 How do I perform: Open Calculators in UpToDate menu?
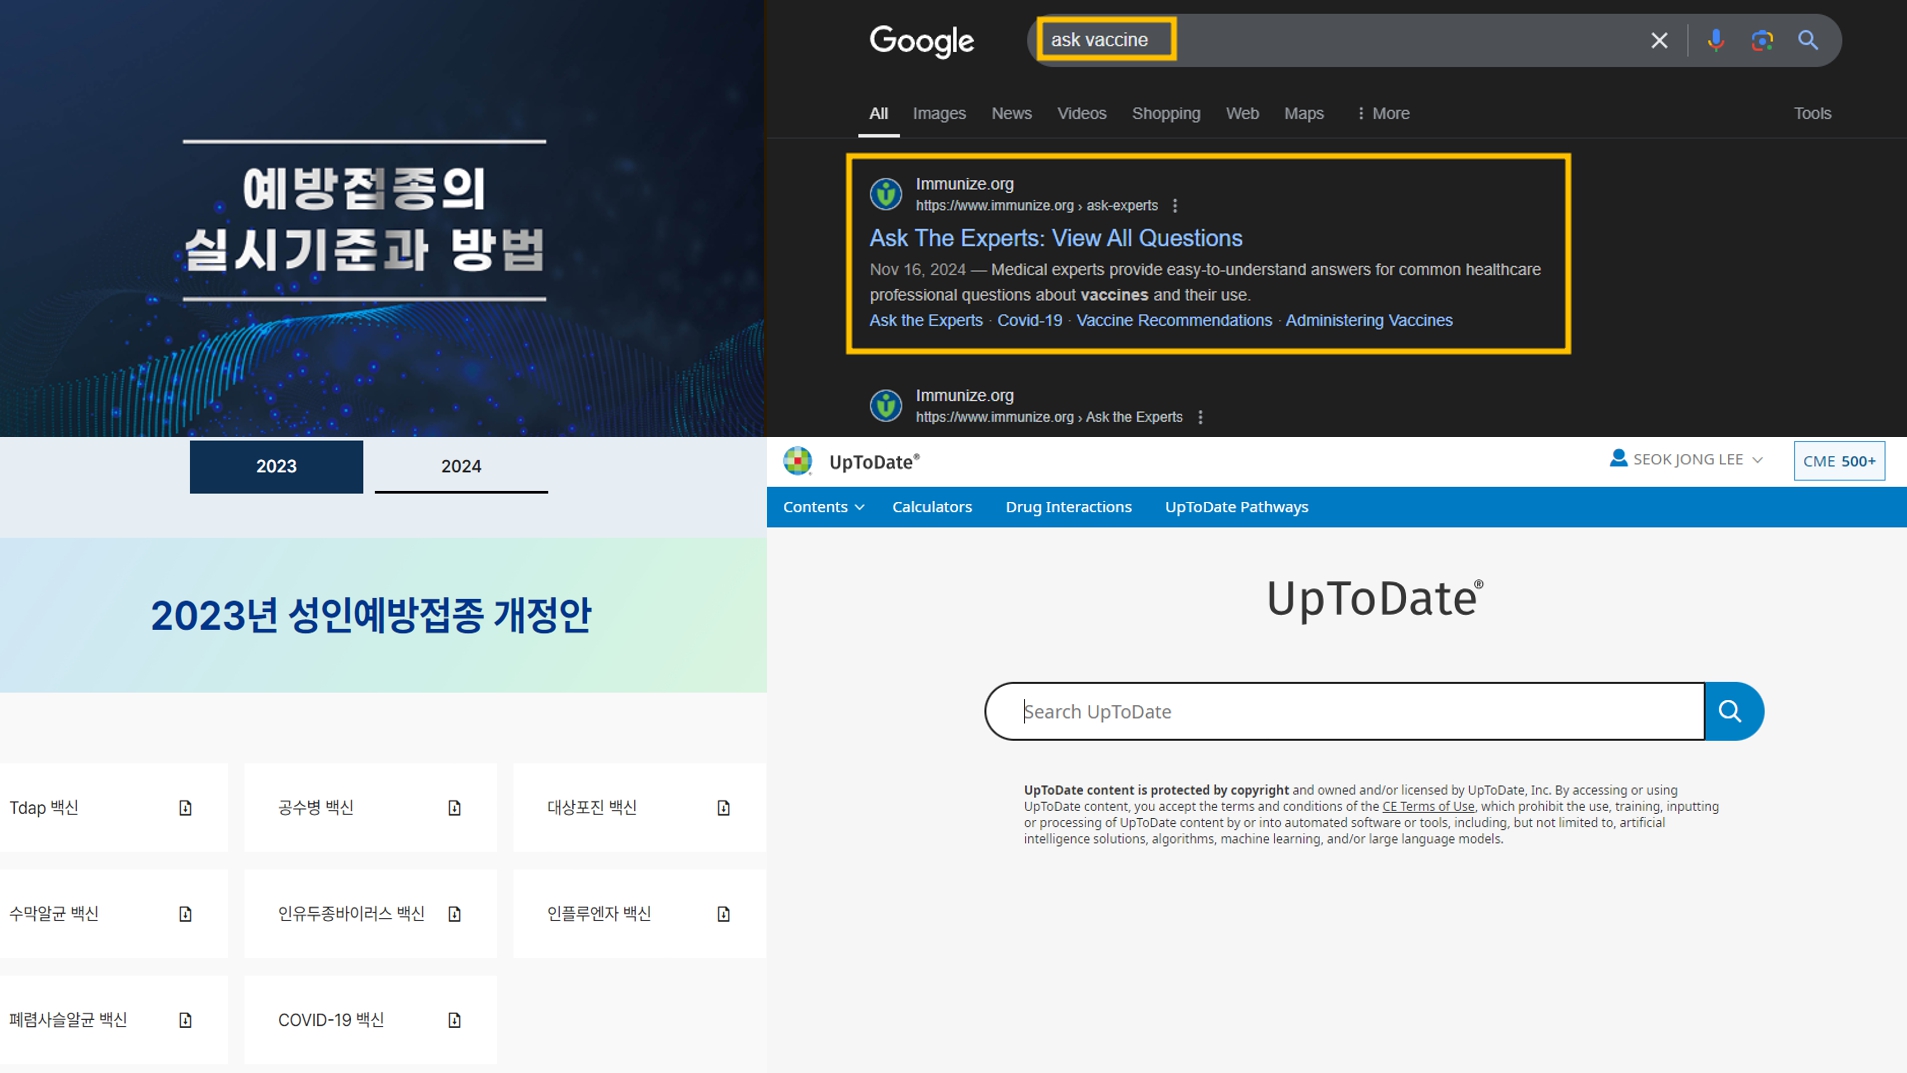pos(932,507)
